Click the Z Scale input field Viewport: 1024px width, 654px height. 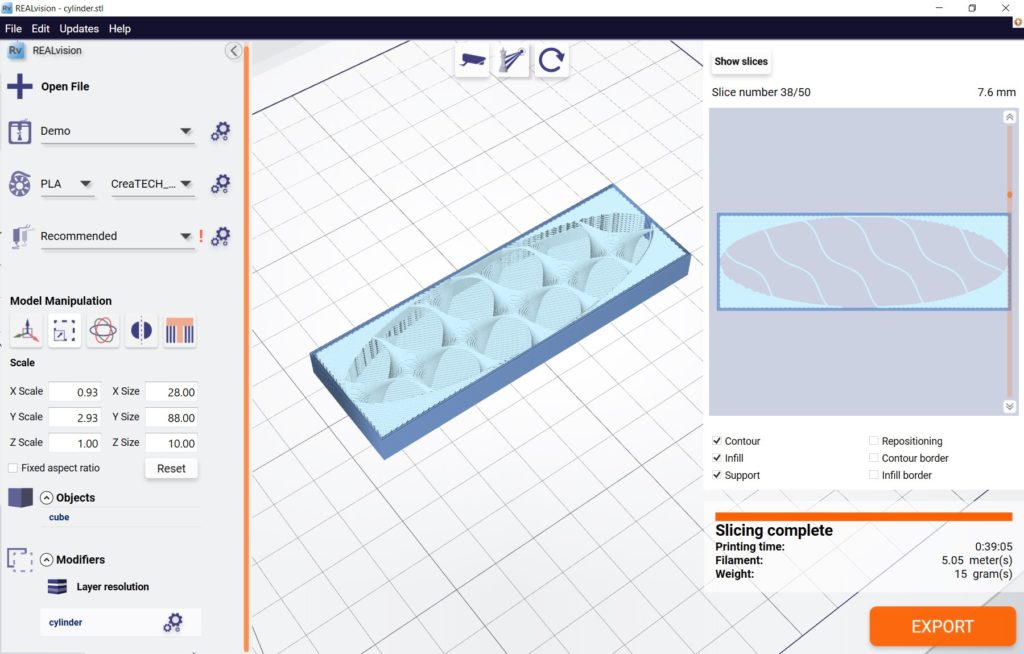coord(74,443)
